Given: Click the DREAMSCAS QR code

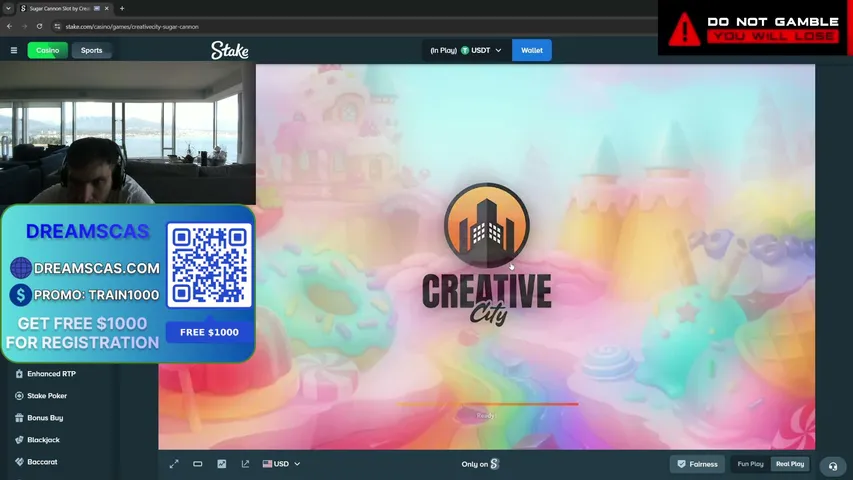Looking at the screenshot, I should pos(209,265).
